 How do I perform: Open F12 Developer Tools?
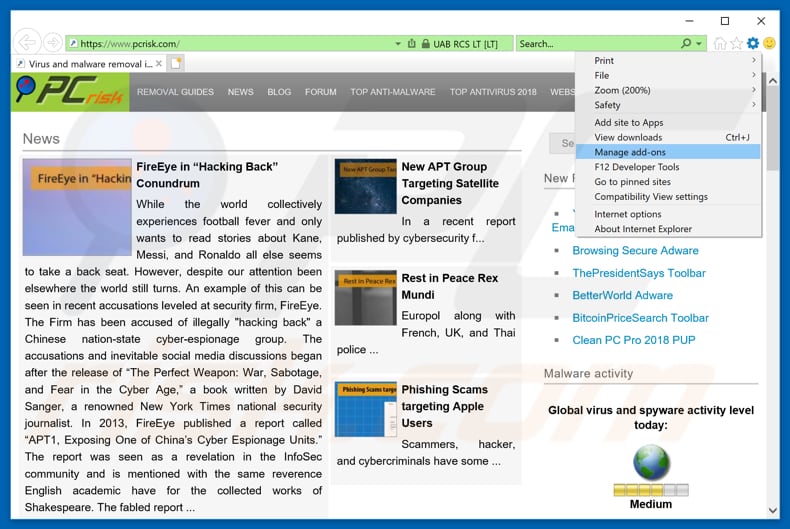668,167
